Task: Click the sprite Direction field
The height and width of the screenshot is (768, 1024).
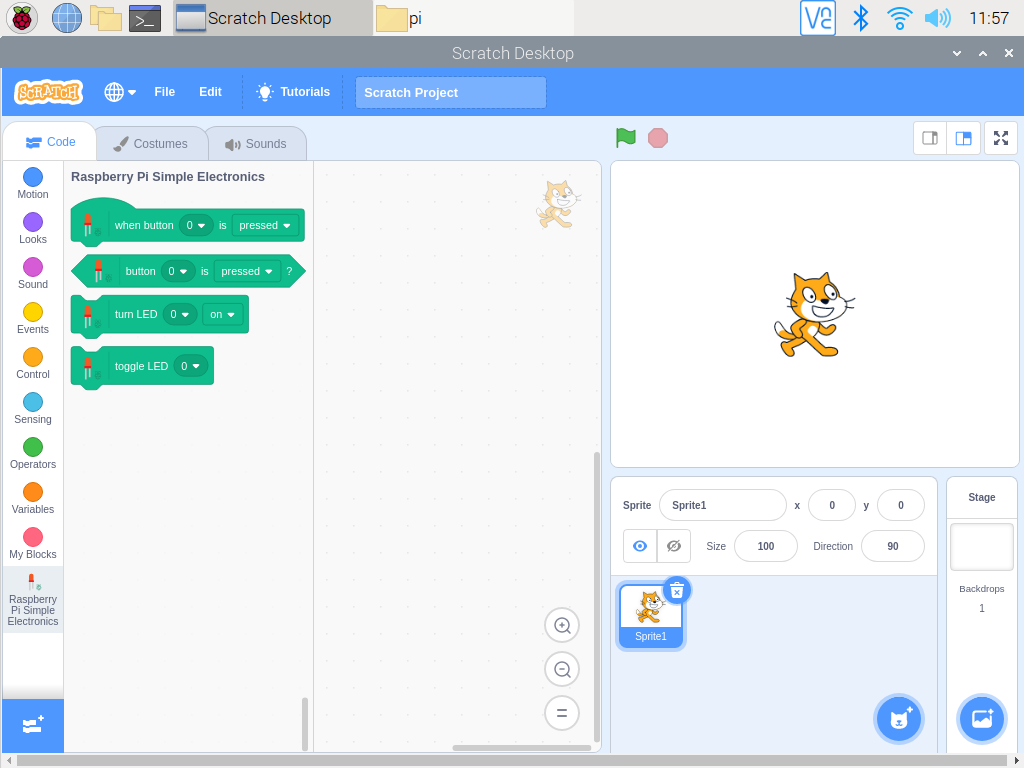Action: click(893, 546)
